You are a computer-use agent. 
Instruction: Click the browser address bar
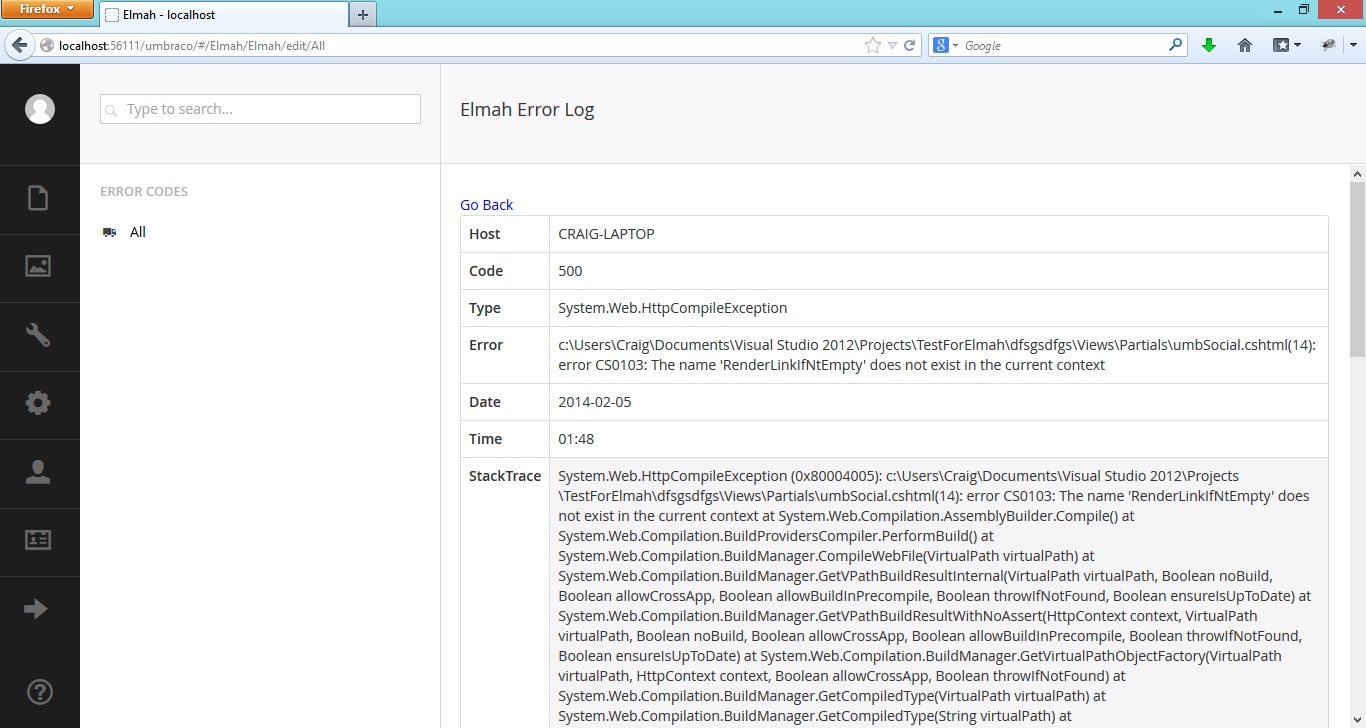point(460,45)
